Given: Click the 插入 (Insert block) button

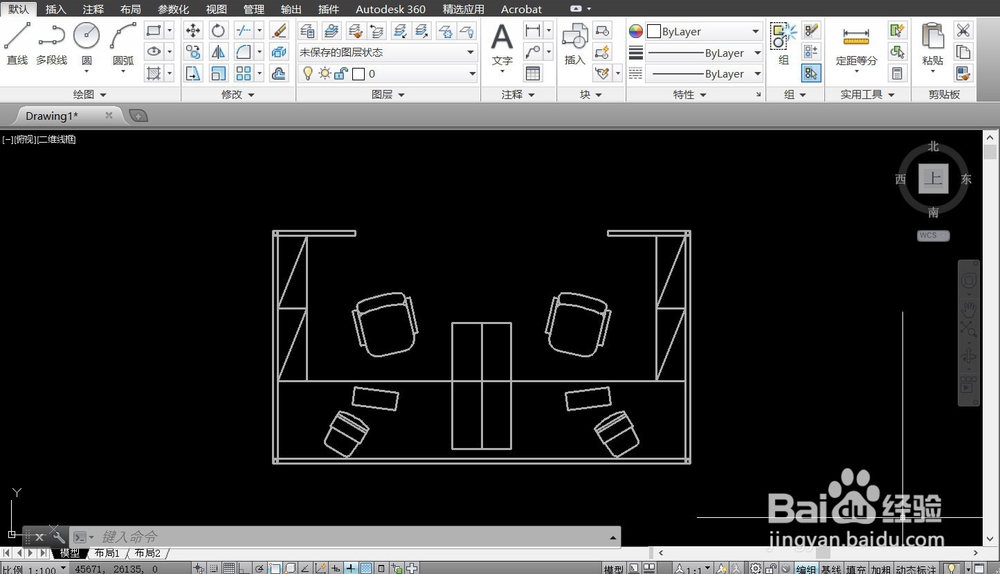Looking at the screenshot, I should click(575, 44).
